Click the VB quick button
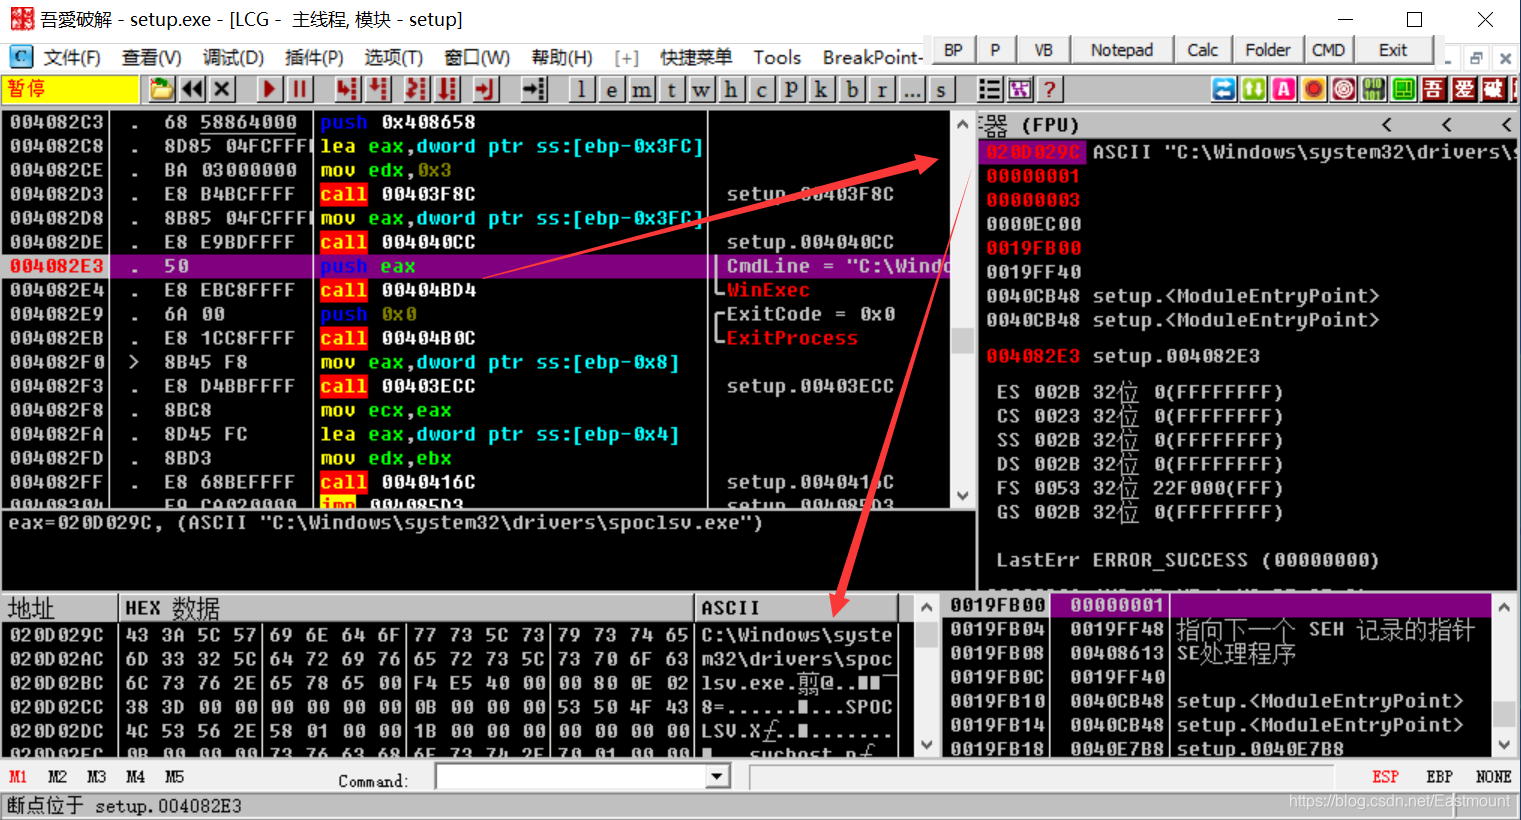This screenshot has width=1521, height=820. click(1043, 50)
